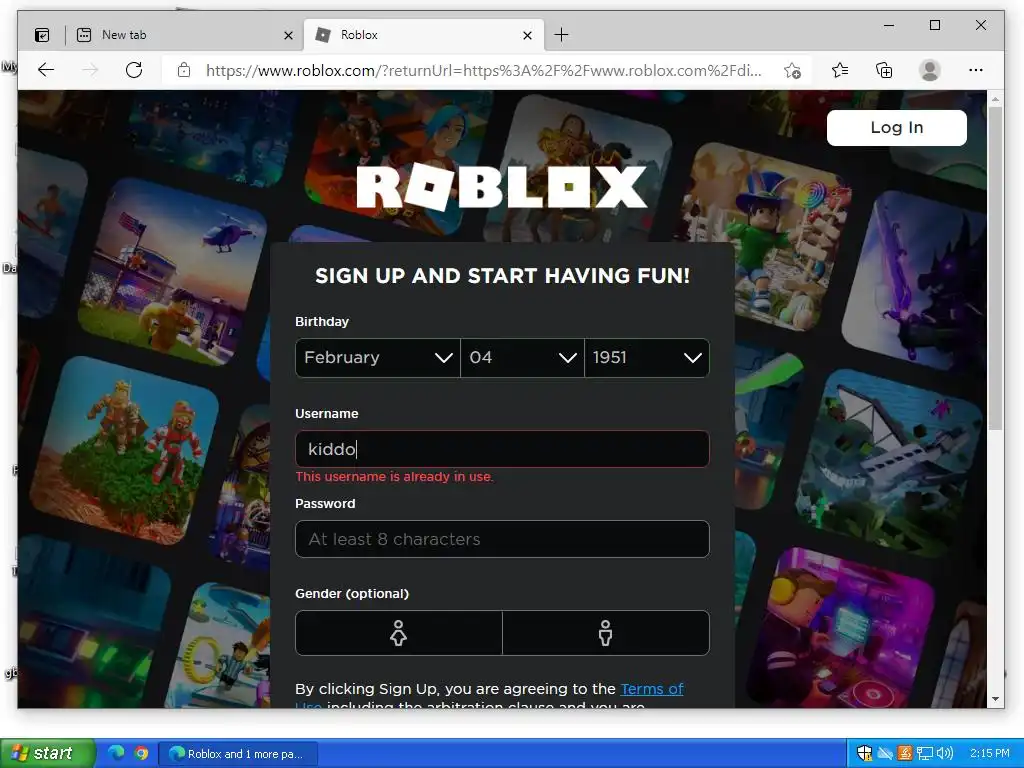Click the Sign Up and Start Having Fun heading
This screenshot has height=768, width=1024.
(502, 276)
